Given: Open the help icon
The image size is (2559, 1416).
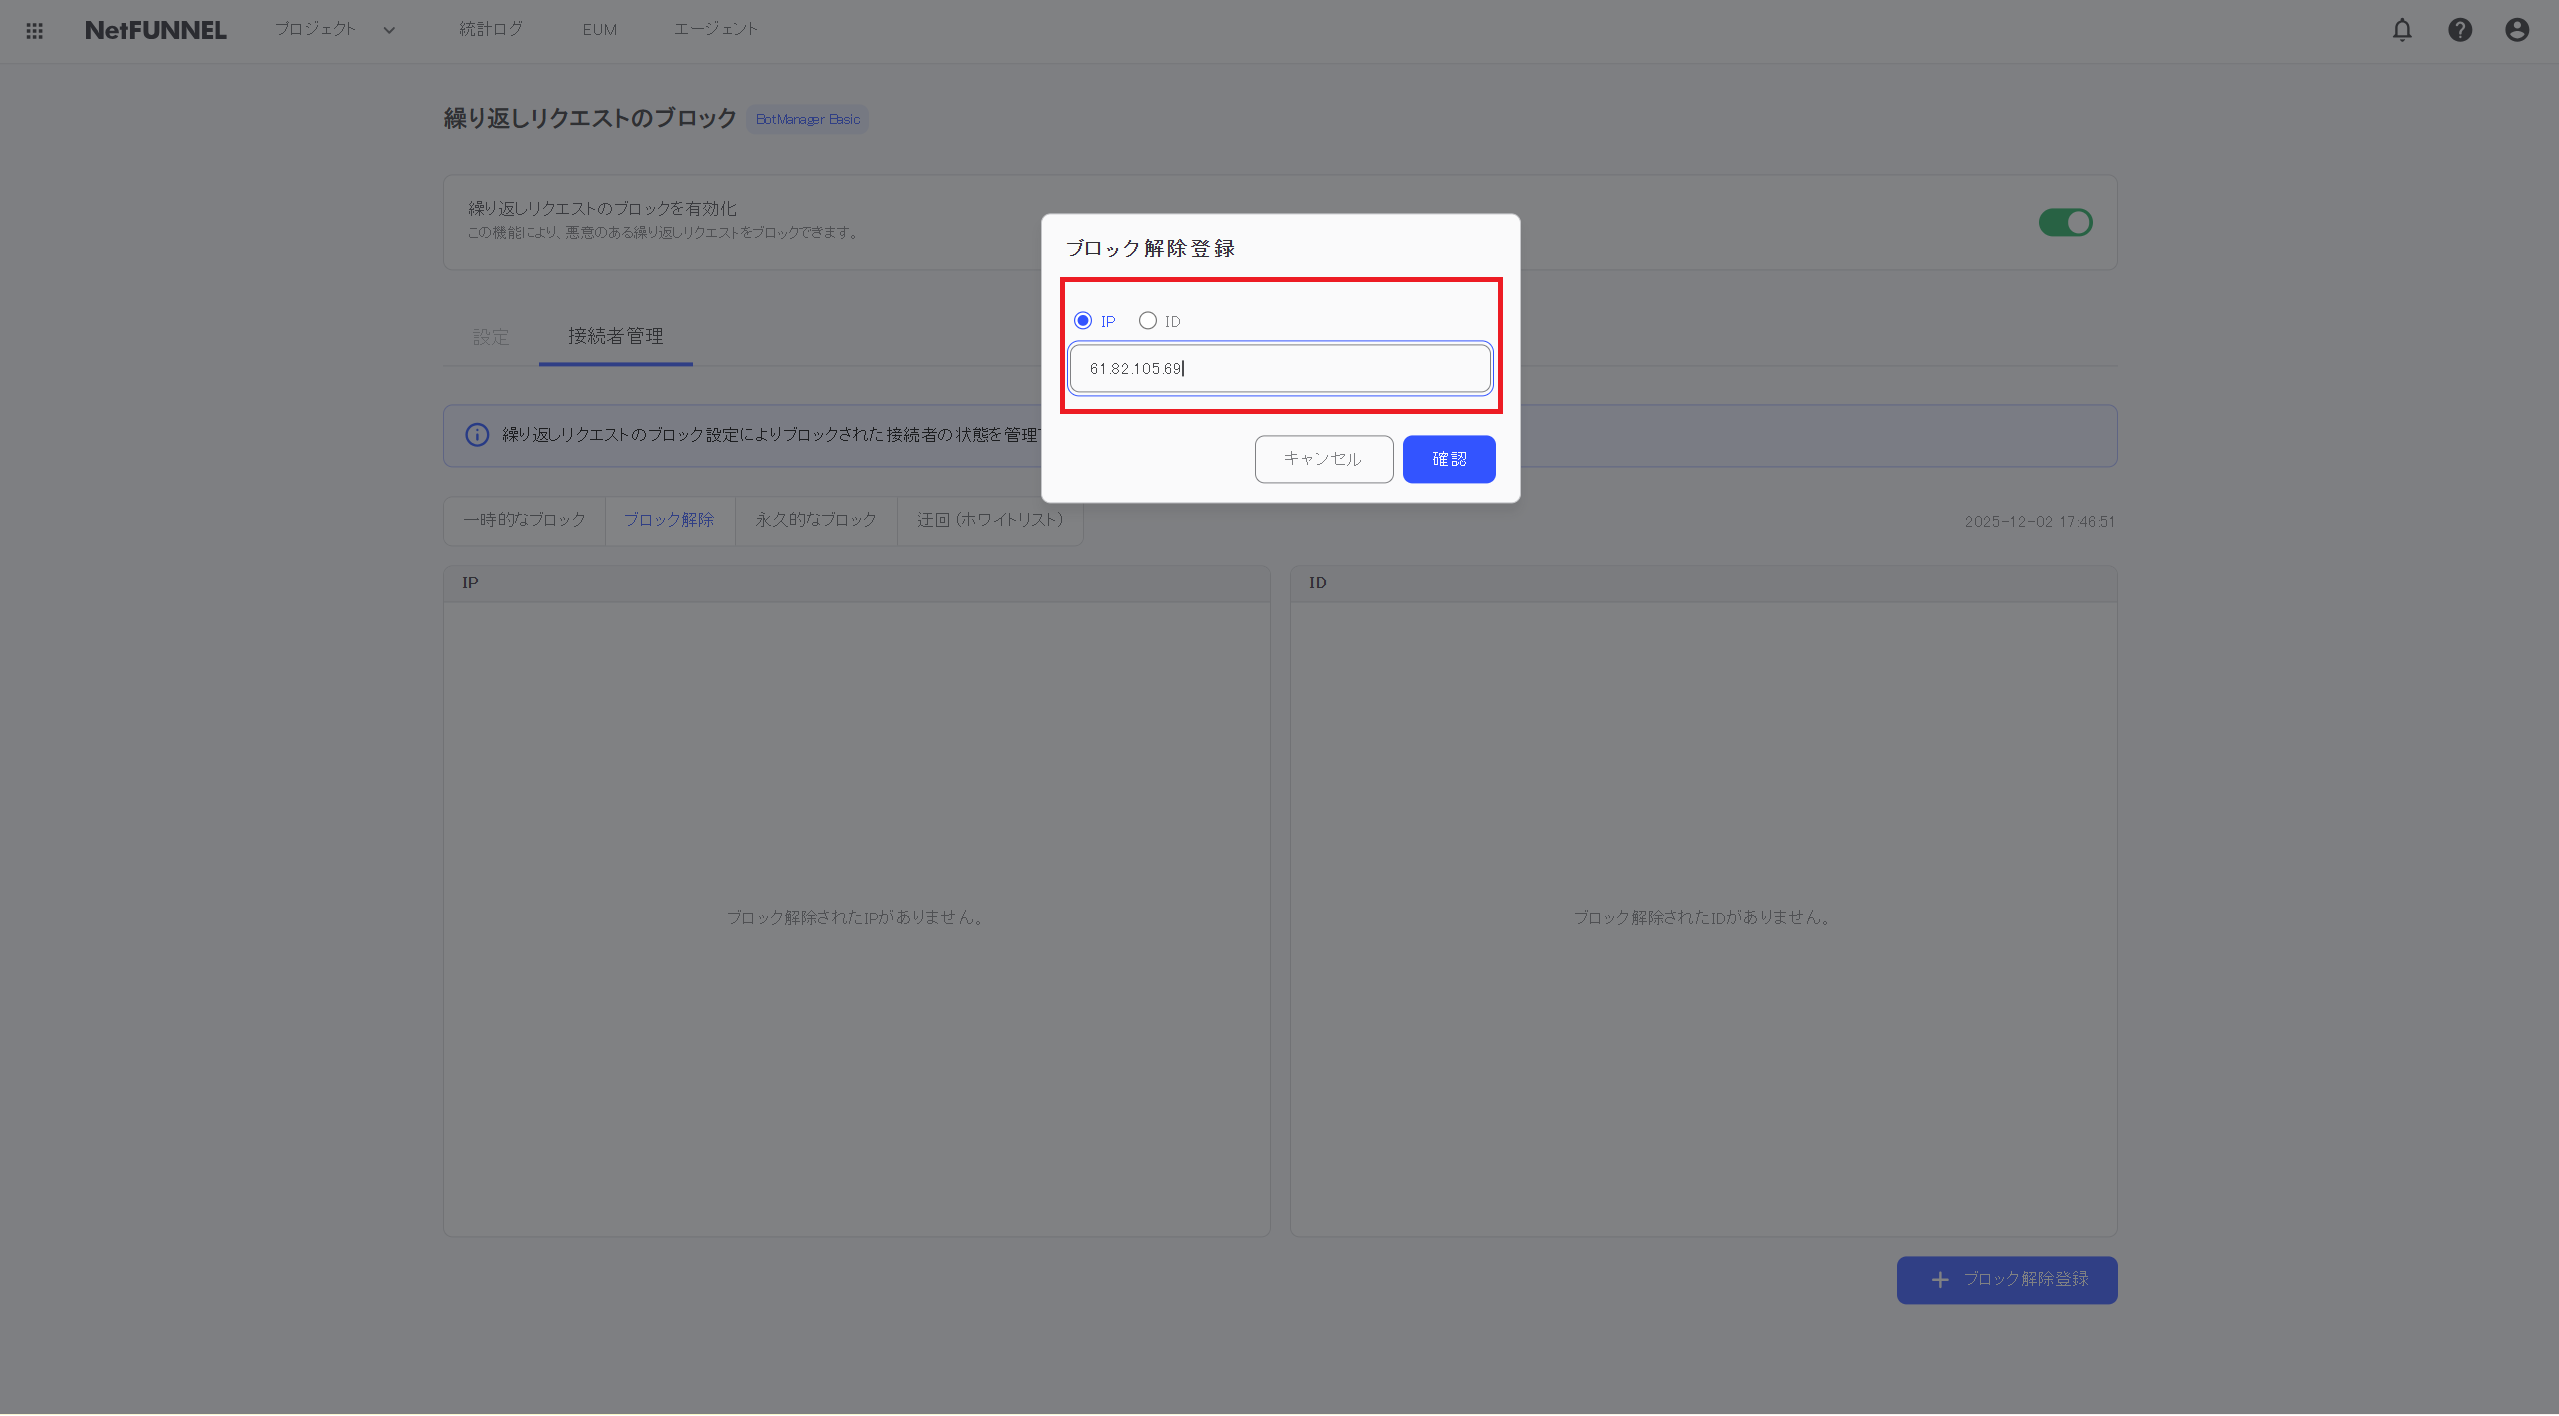Looking at the screenshot, I should tap(2459, 30).
